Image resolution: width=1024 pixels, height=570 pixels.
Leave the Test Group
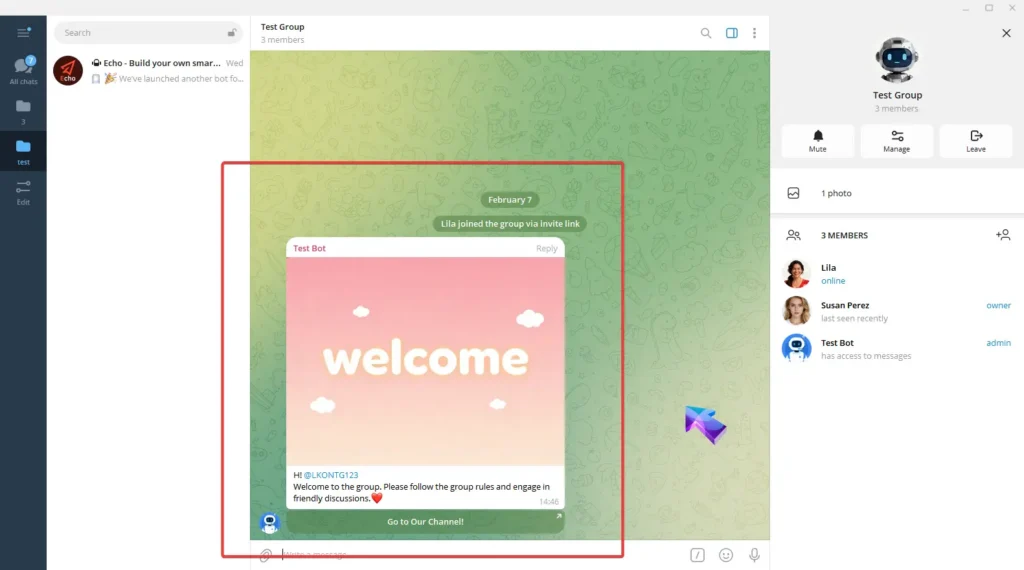(x=975, y=141)
